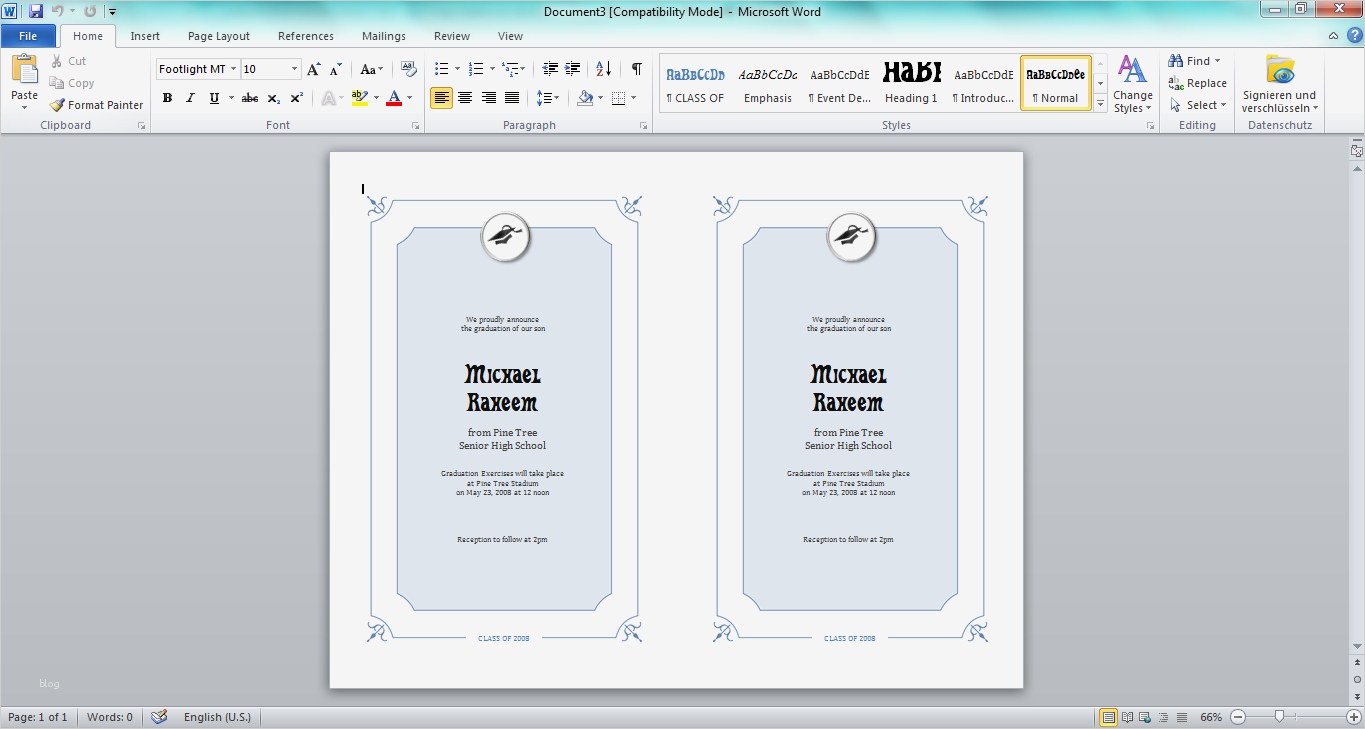Click the zoom slider handle
The height and width of the screenshot is (729, 1365).
point(1279,717)
